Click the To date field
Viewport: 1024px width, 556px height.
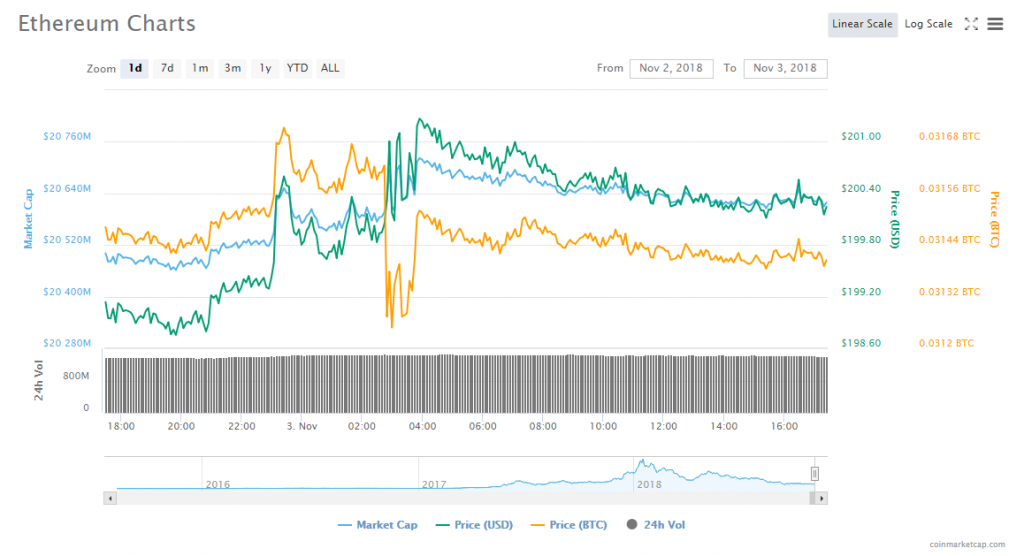(785, 68)
